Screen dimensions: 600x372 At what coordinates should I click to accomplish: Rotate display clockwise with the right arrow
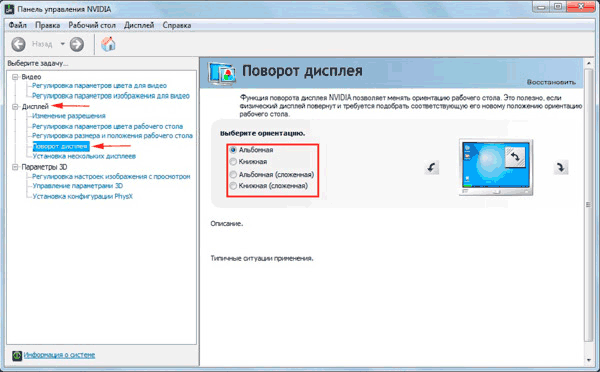(561, 167)
